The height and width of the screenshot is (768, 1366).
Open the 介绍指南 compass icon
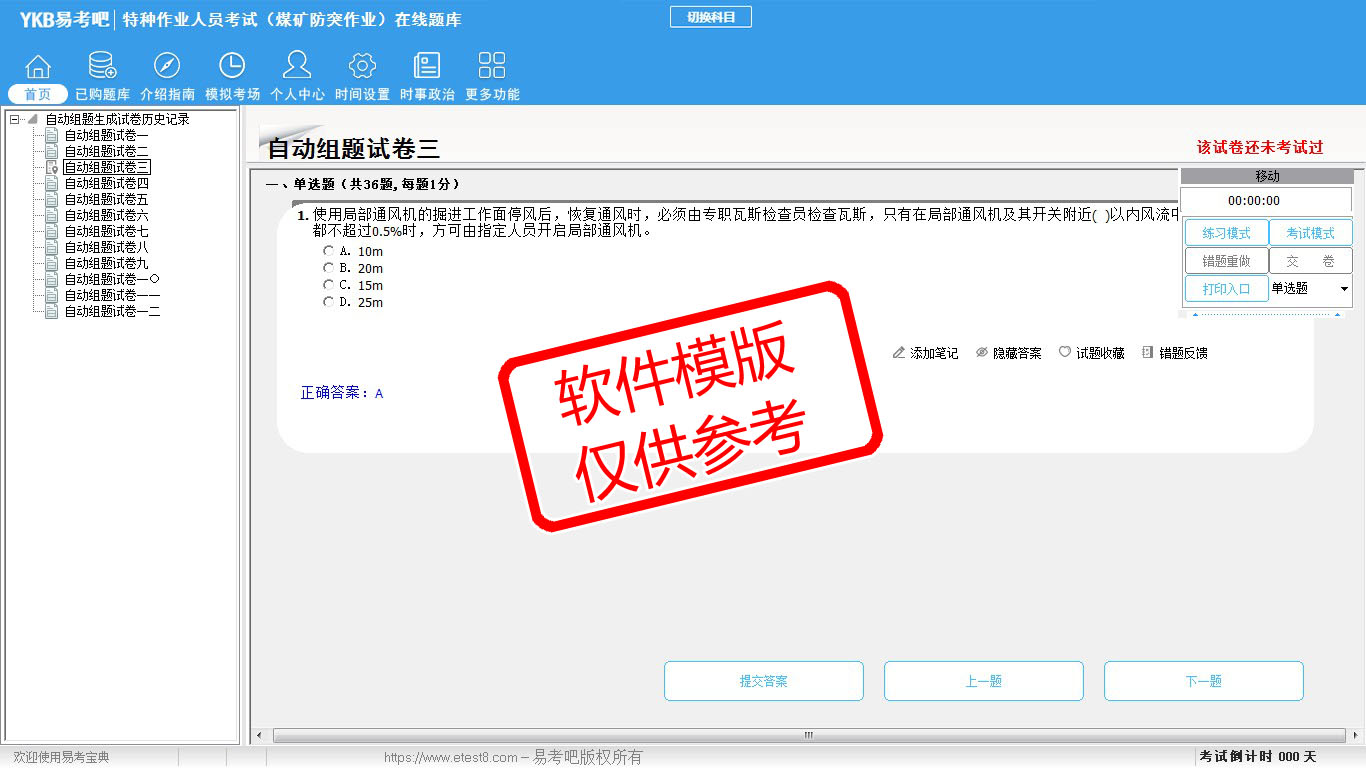(167, 67)
